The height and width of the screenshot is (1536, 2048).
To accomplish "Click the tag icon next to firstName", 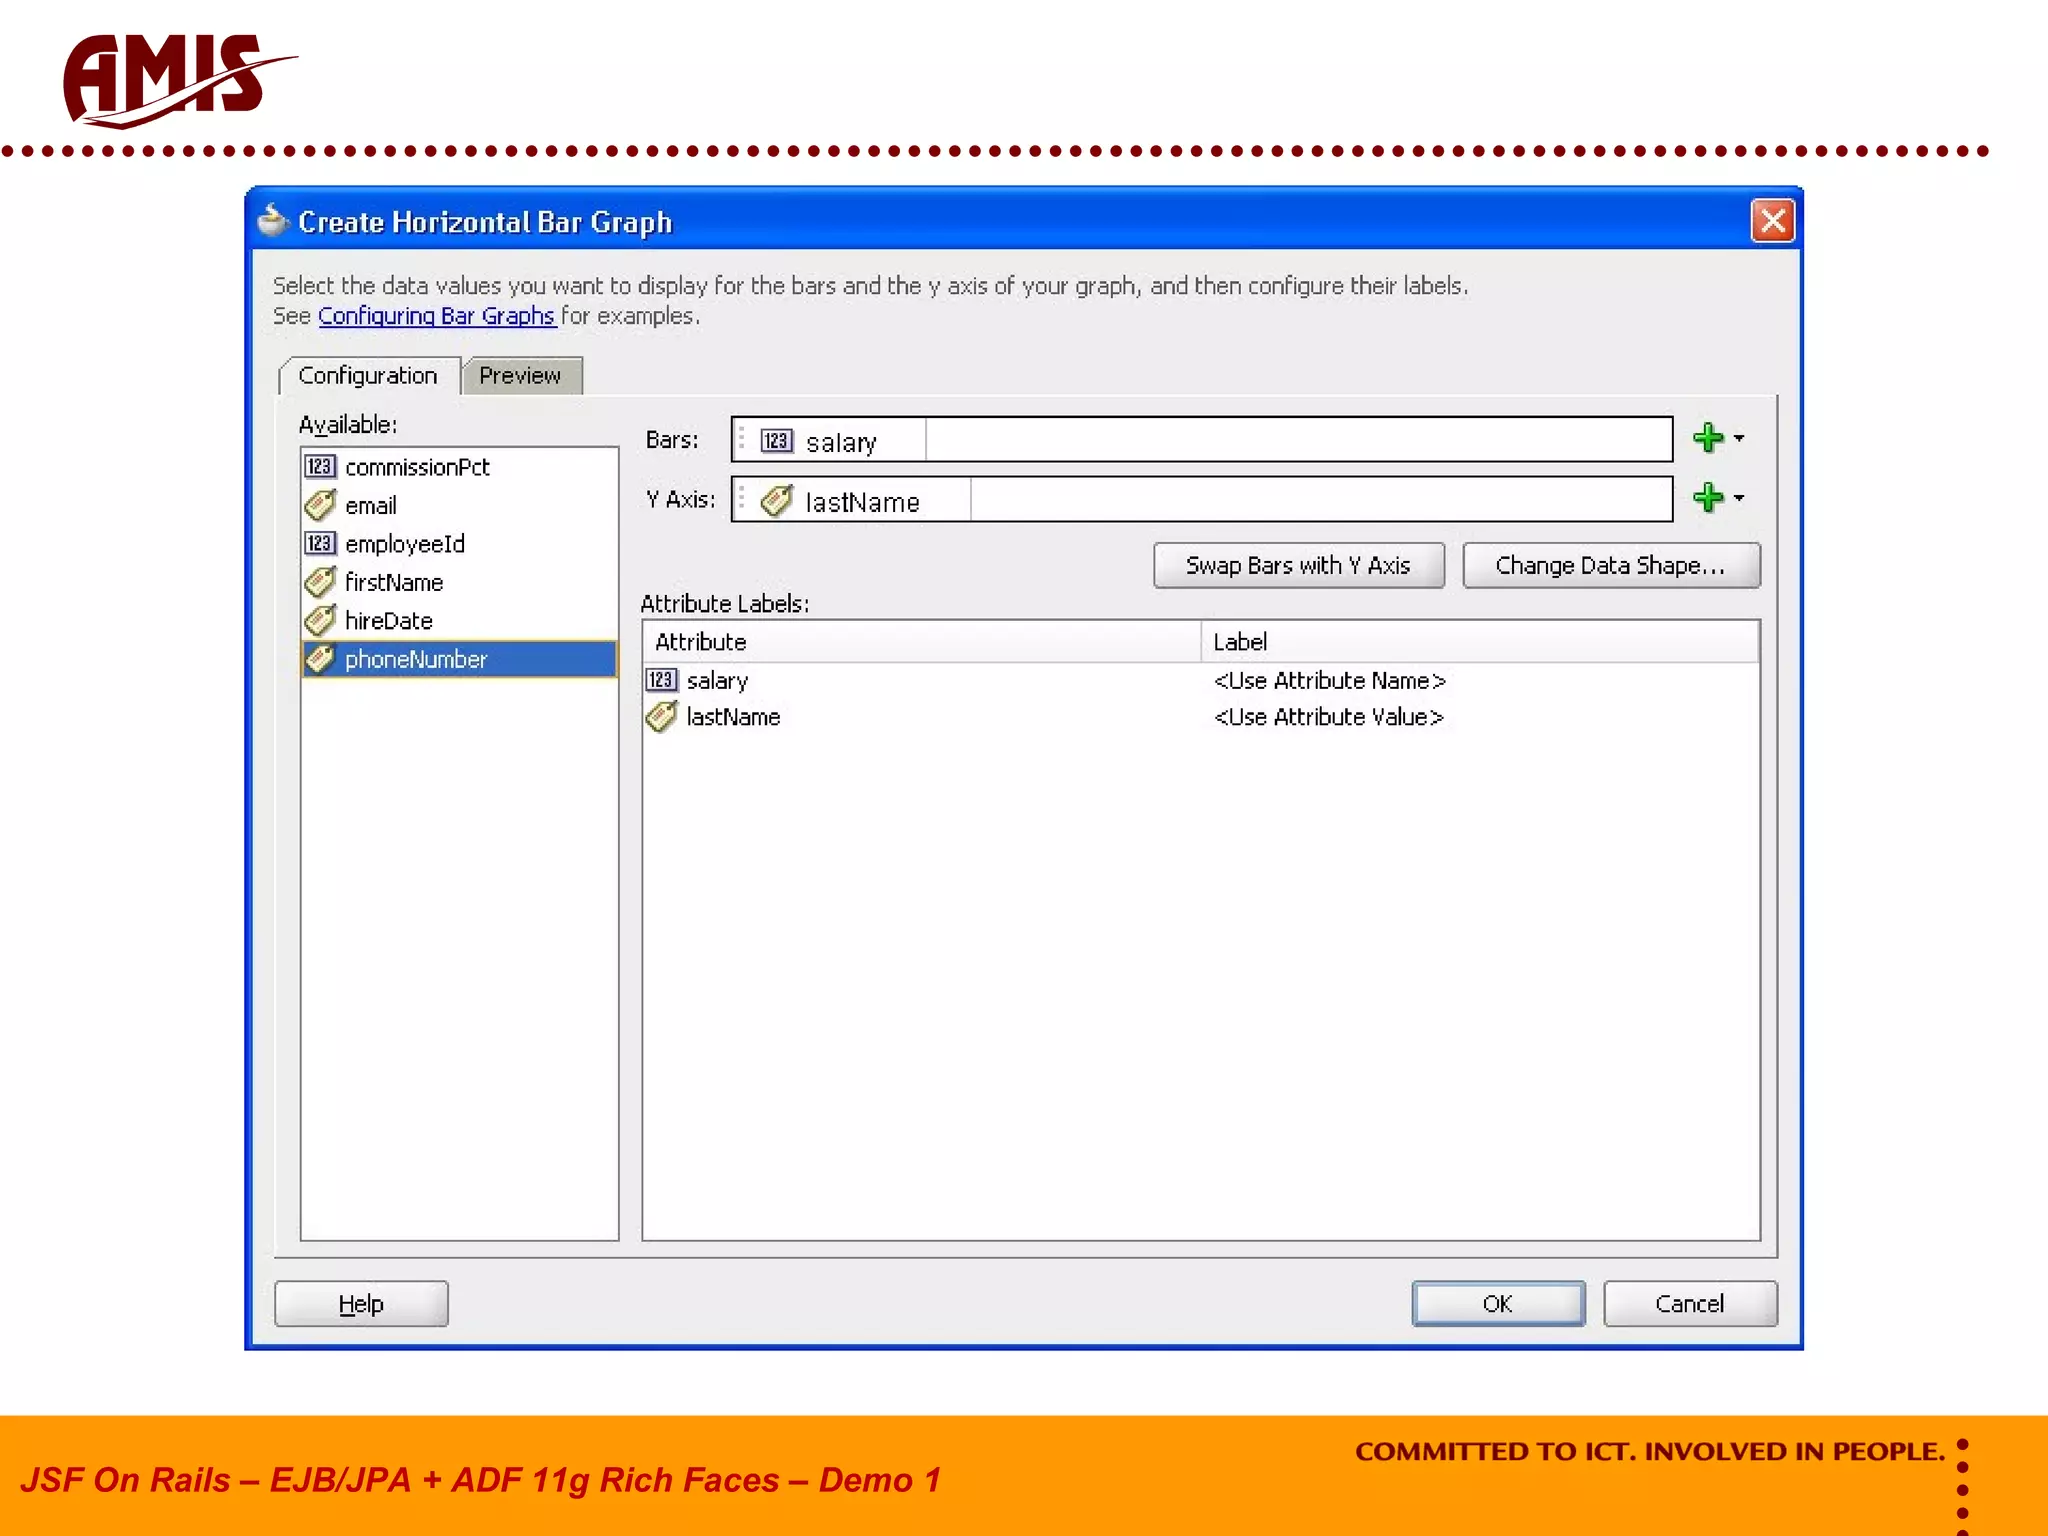I will 320,582.
